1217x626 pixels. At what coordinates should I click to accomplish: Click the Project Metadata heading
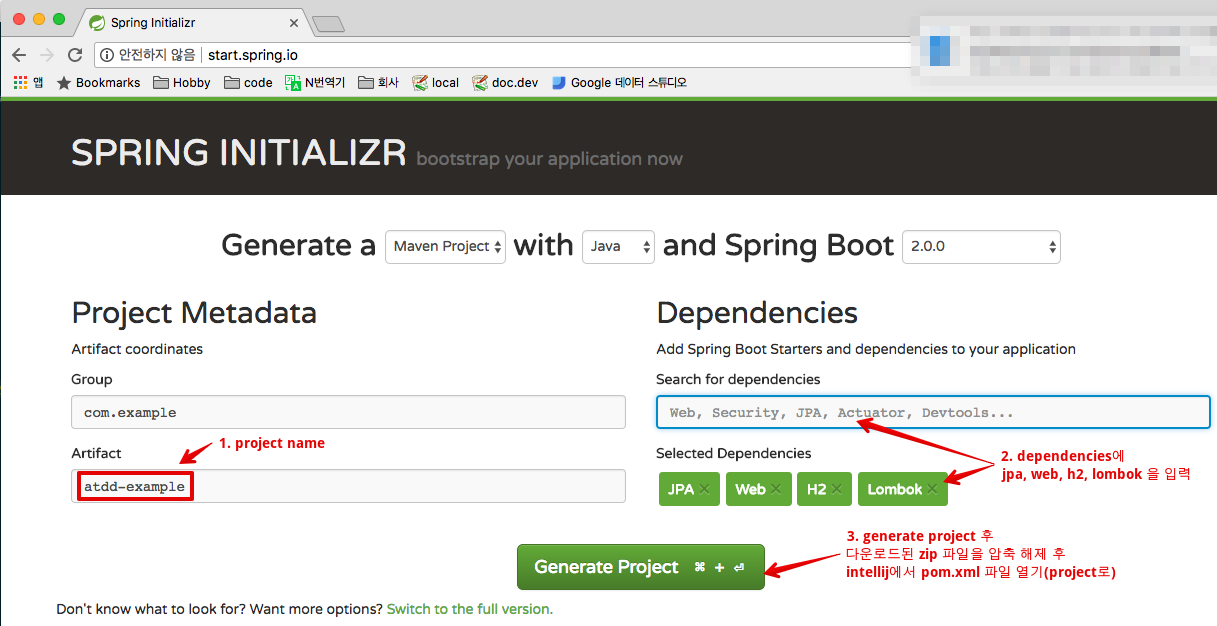(x=194, y=313)
